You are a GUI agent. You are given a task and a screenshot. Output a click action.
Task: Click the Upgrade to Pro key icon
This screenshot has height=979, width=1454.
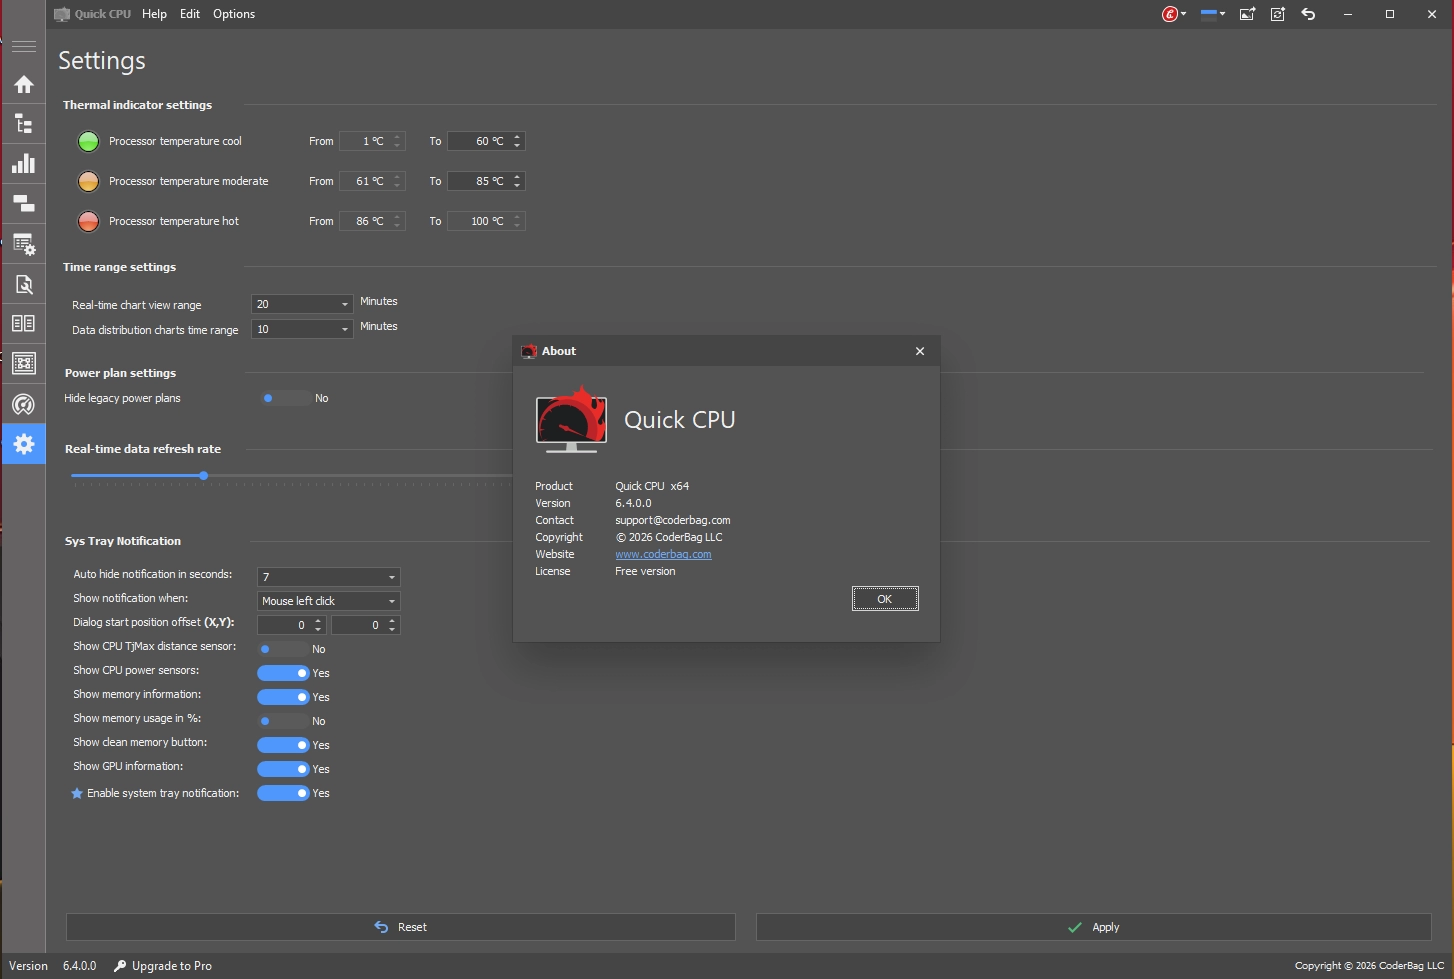(120, 966)
